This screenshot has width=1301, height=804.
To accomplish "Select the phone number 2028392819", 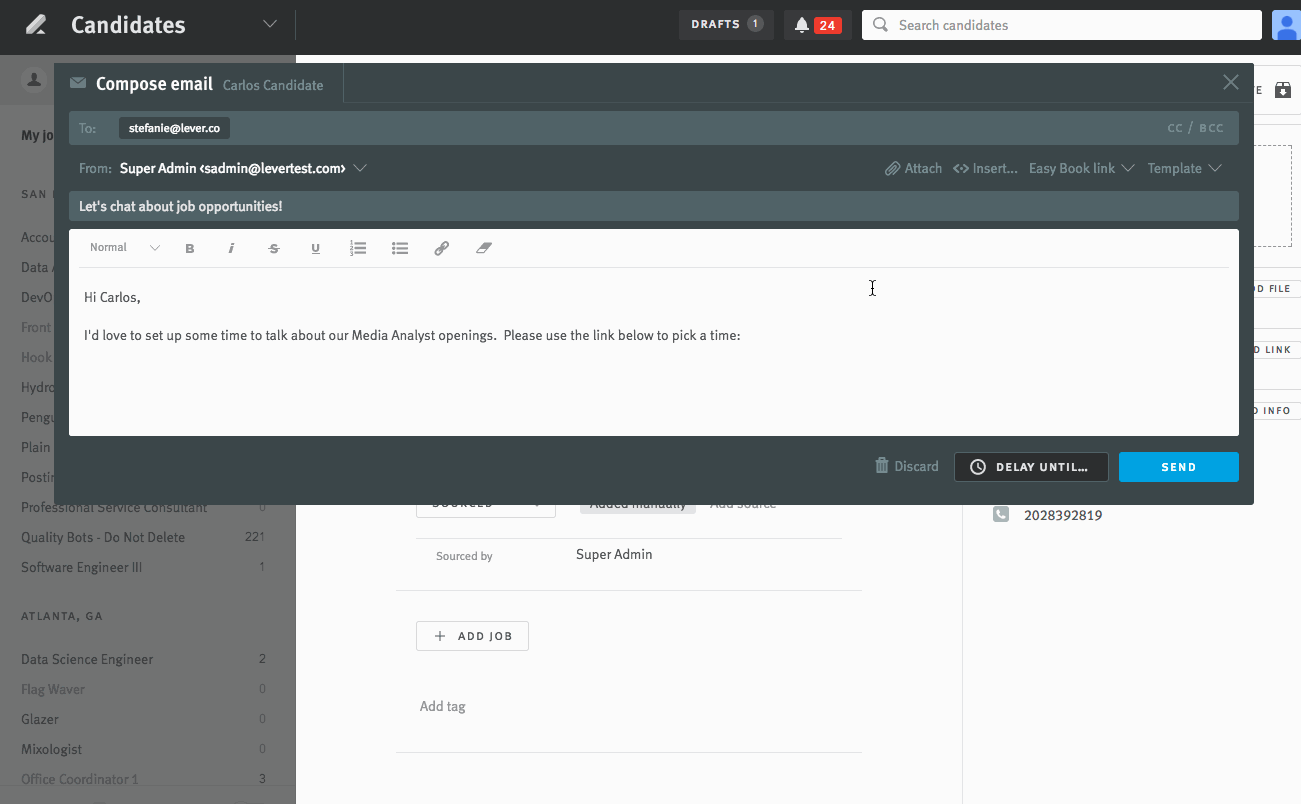I will coord(1063,516).
